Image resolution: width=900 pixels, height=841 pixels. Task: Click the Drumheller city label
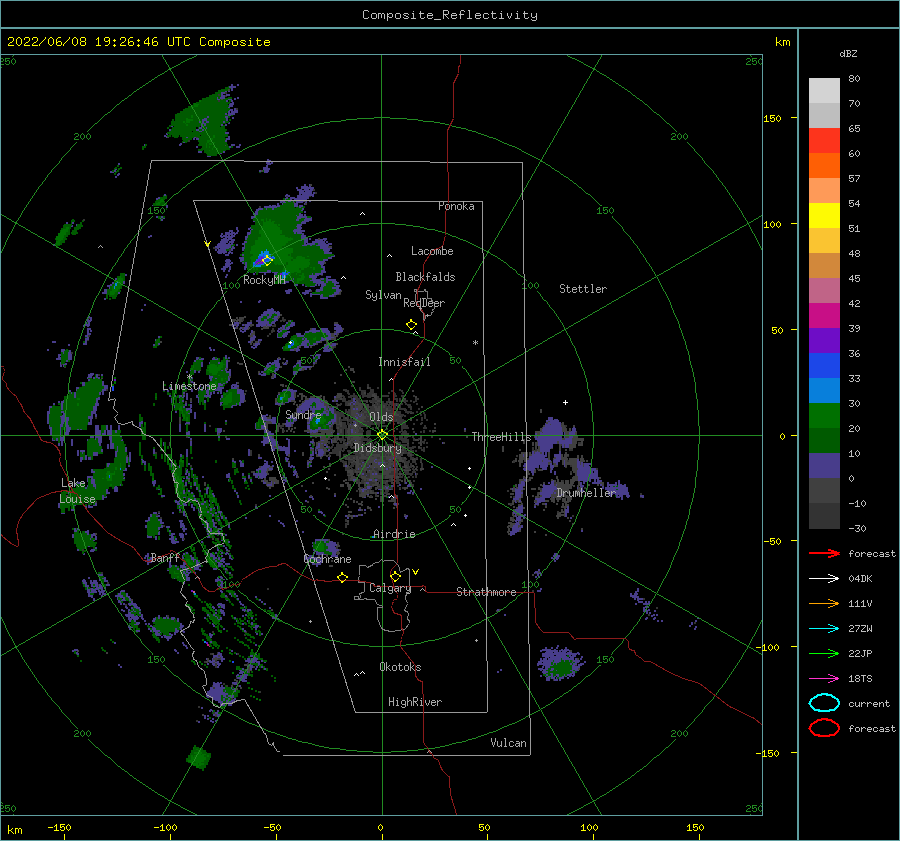tap(586, 493)
